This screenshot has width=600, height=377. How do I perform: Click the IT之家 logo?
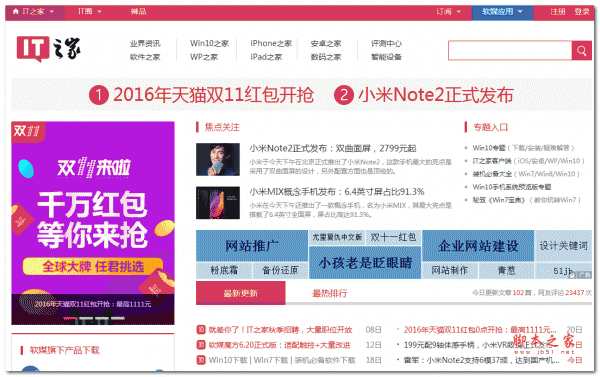coord(49,49)
